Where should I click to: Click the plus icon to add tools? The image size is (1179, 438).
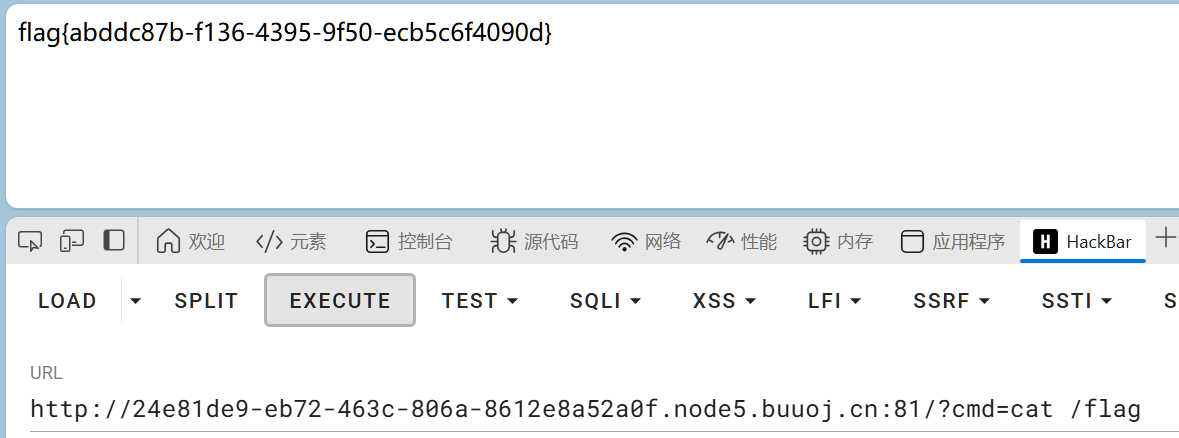click(1165, 238)
